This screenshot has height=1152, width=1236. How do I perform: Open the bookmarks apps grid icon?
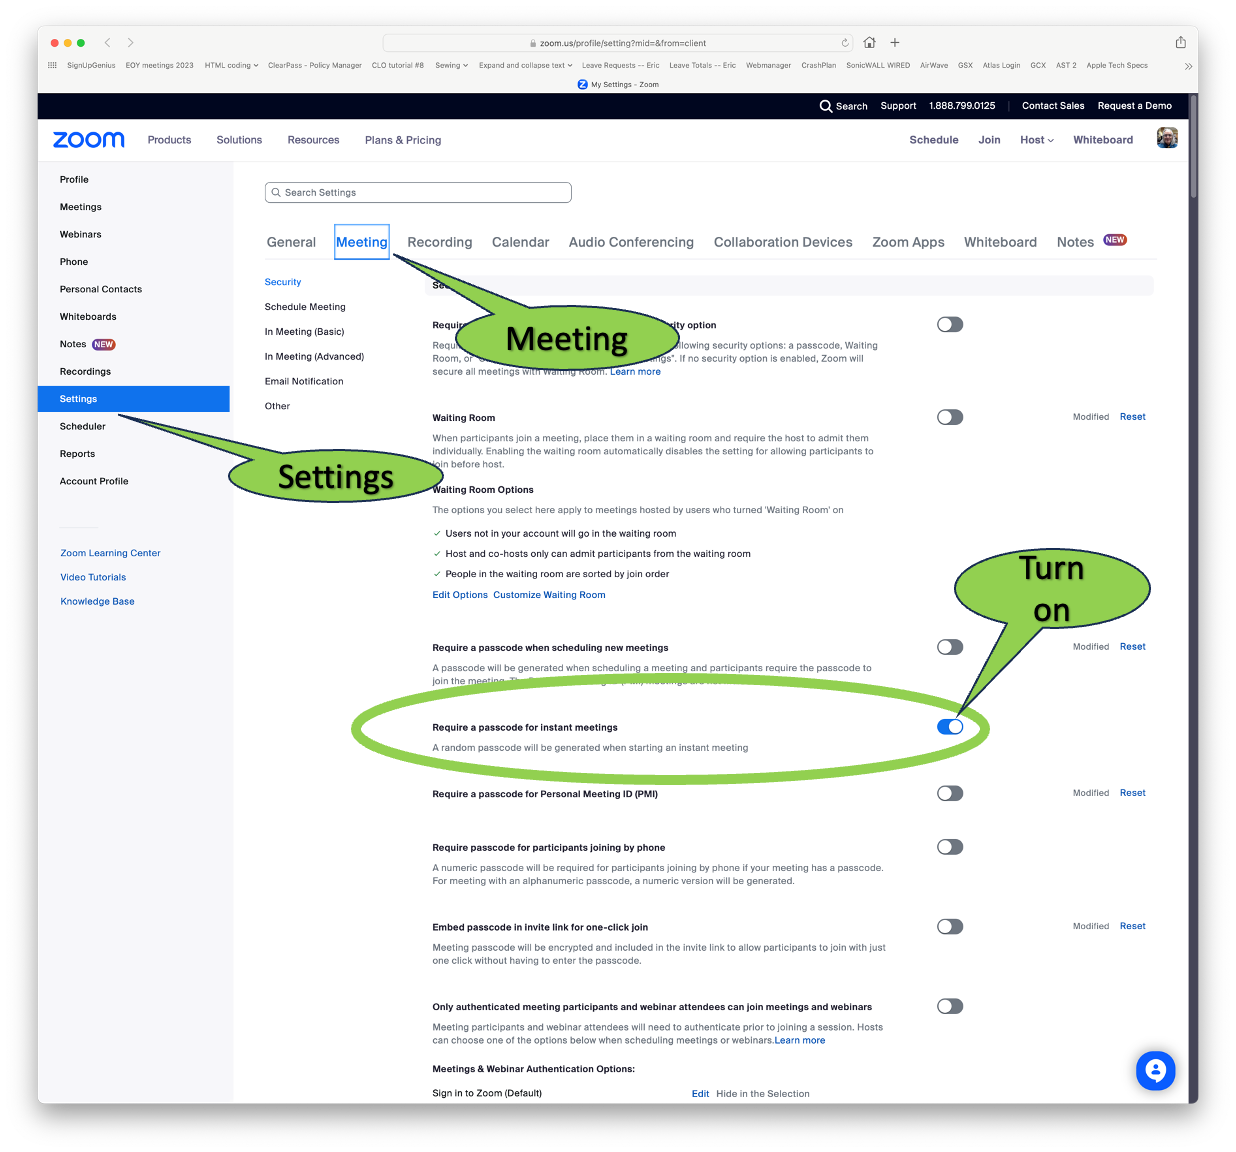[x=52, y=65]
